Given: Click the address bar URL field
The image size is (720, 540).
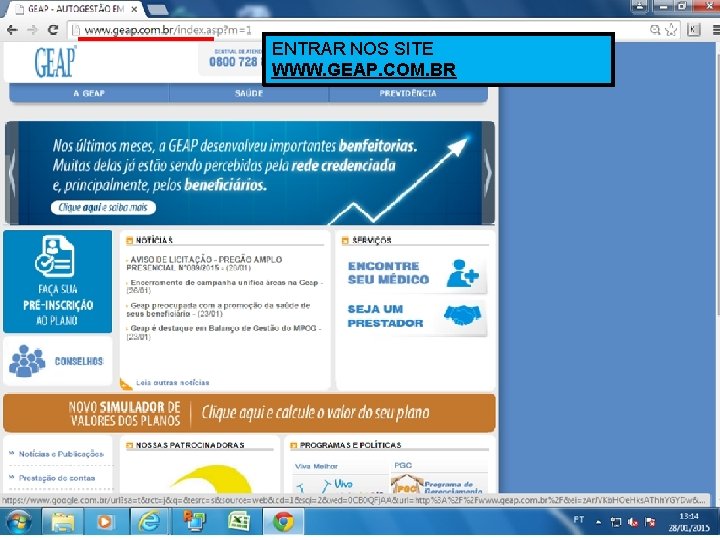Looking at the screenshot, I should [358, 30].
